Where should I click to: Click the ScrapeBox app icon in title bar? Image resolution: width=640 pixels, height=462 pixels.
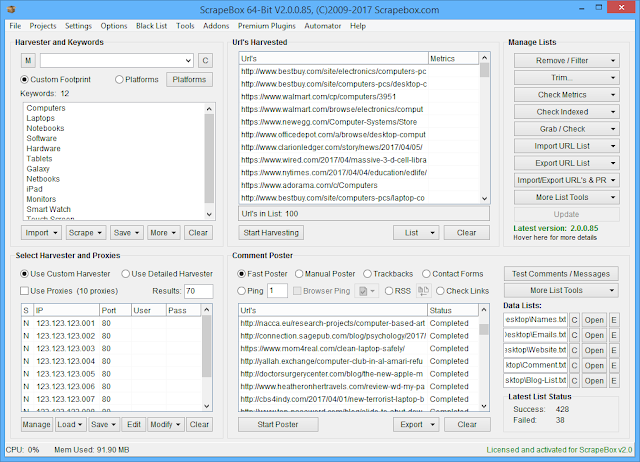12,9
